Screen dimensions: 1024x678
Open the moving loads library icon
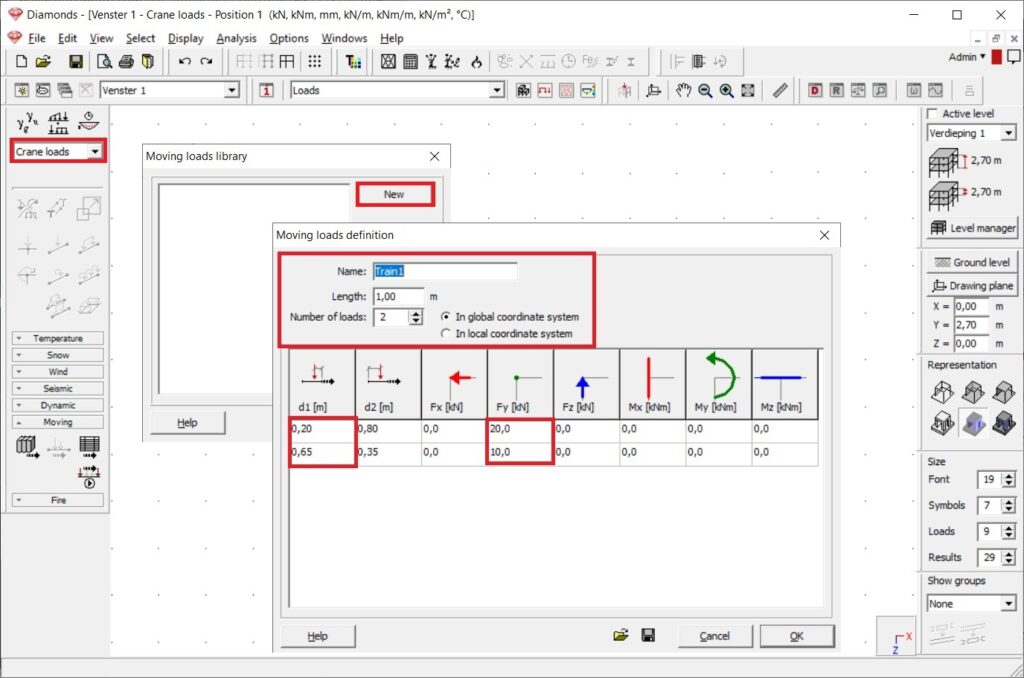tap(27, 447)
